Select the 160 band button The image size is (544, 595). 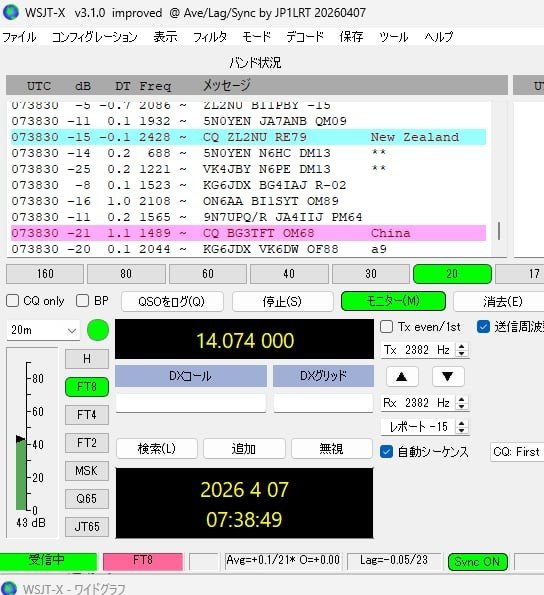pyautogui.click(x=45, y=274)
